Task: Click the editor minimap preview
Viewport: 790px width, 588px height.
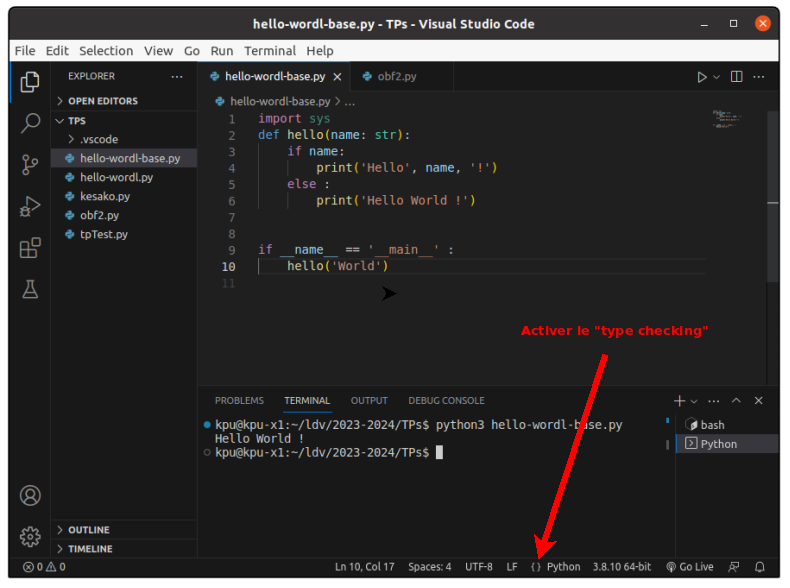Action: 727,119
